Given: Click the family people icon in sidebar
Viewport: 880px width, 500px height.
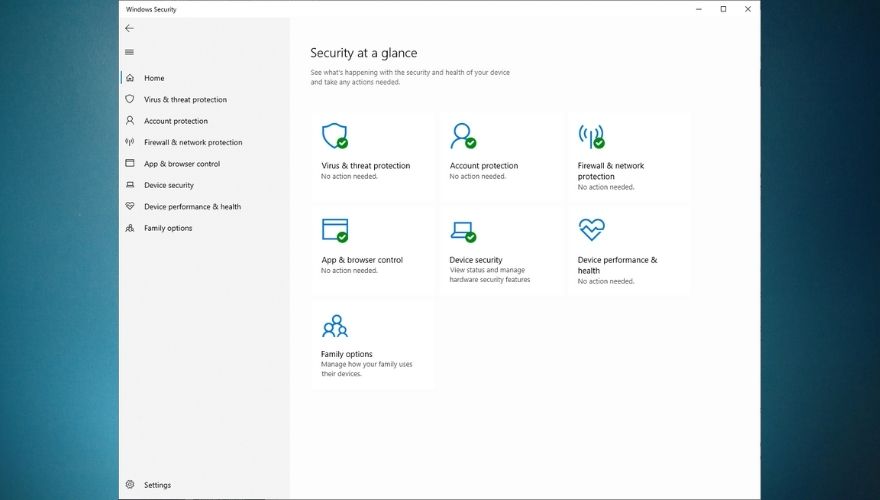Looking at the screenshot, I should (130, 228).
